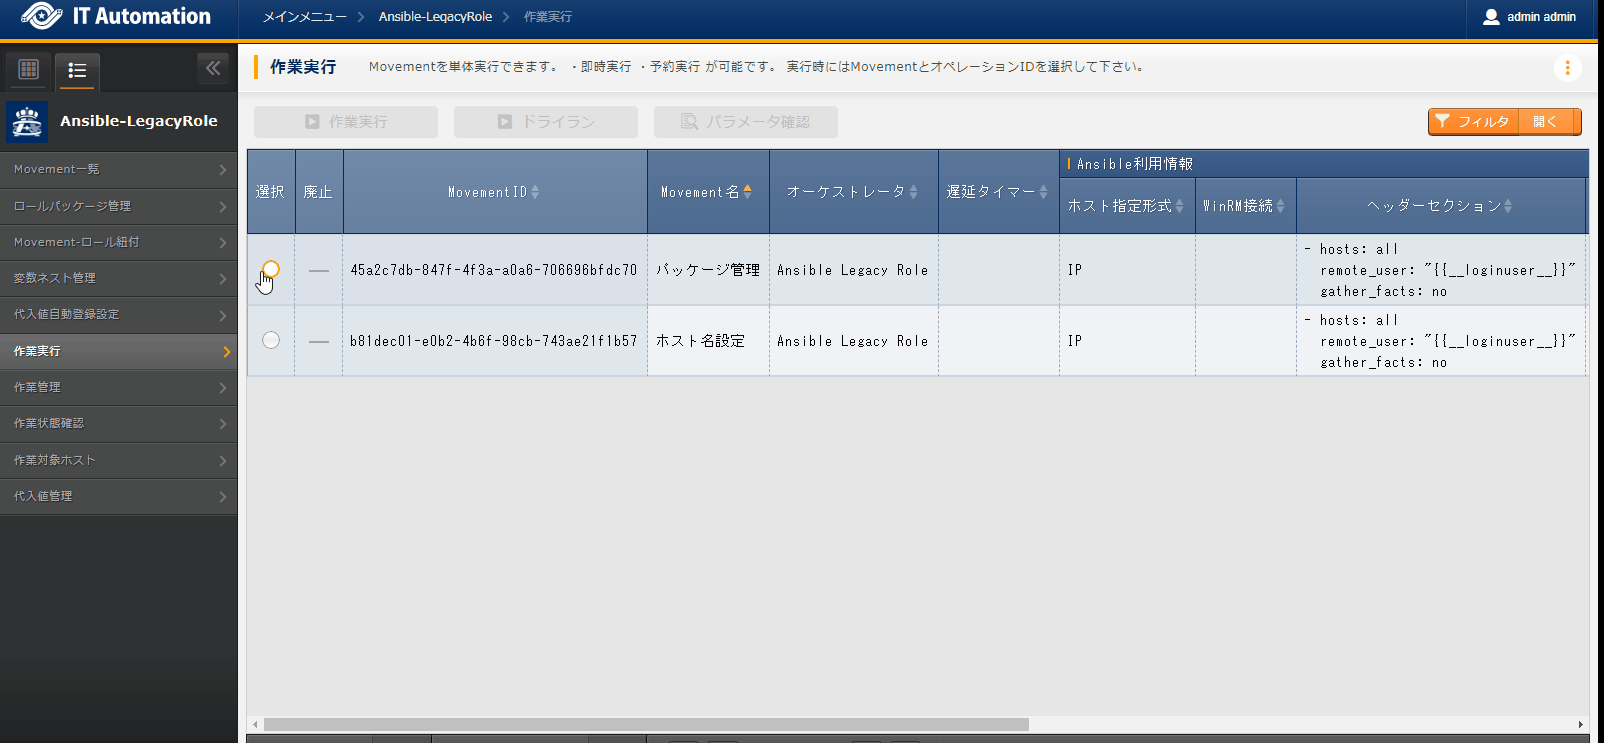Screen dimensions: 1604x743
Task: Select the ホスト名設定 movement radio button
Action: [x=271, y=340]
